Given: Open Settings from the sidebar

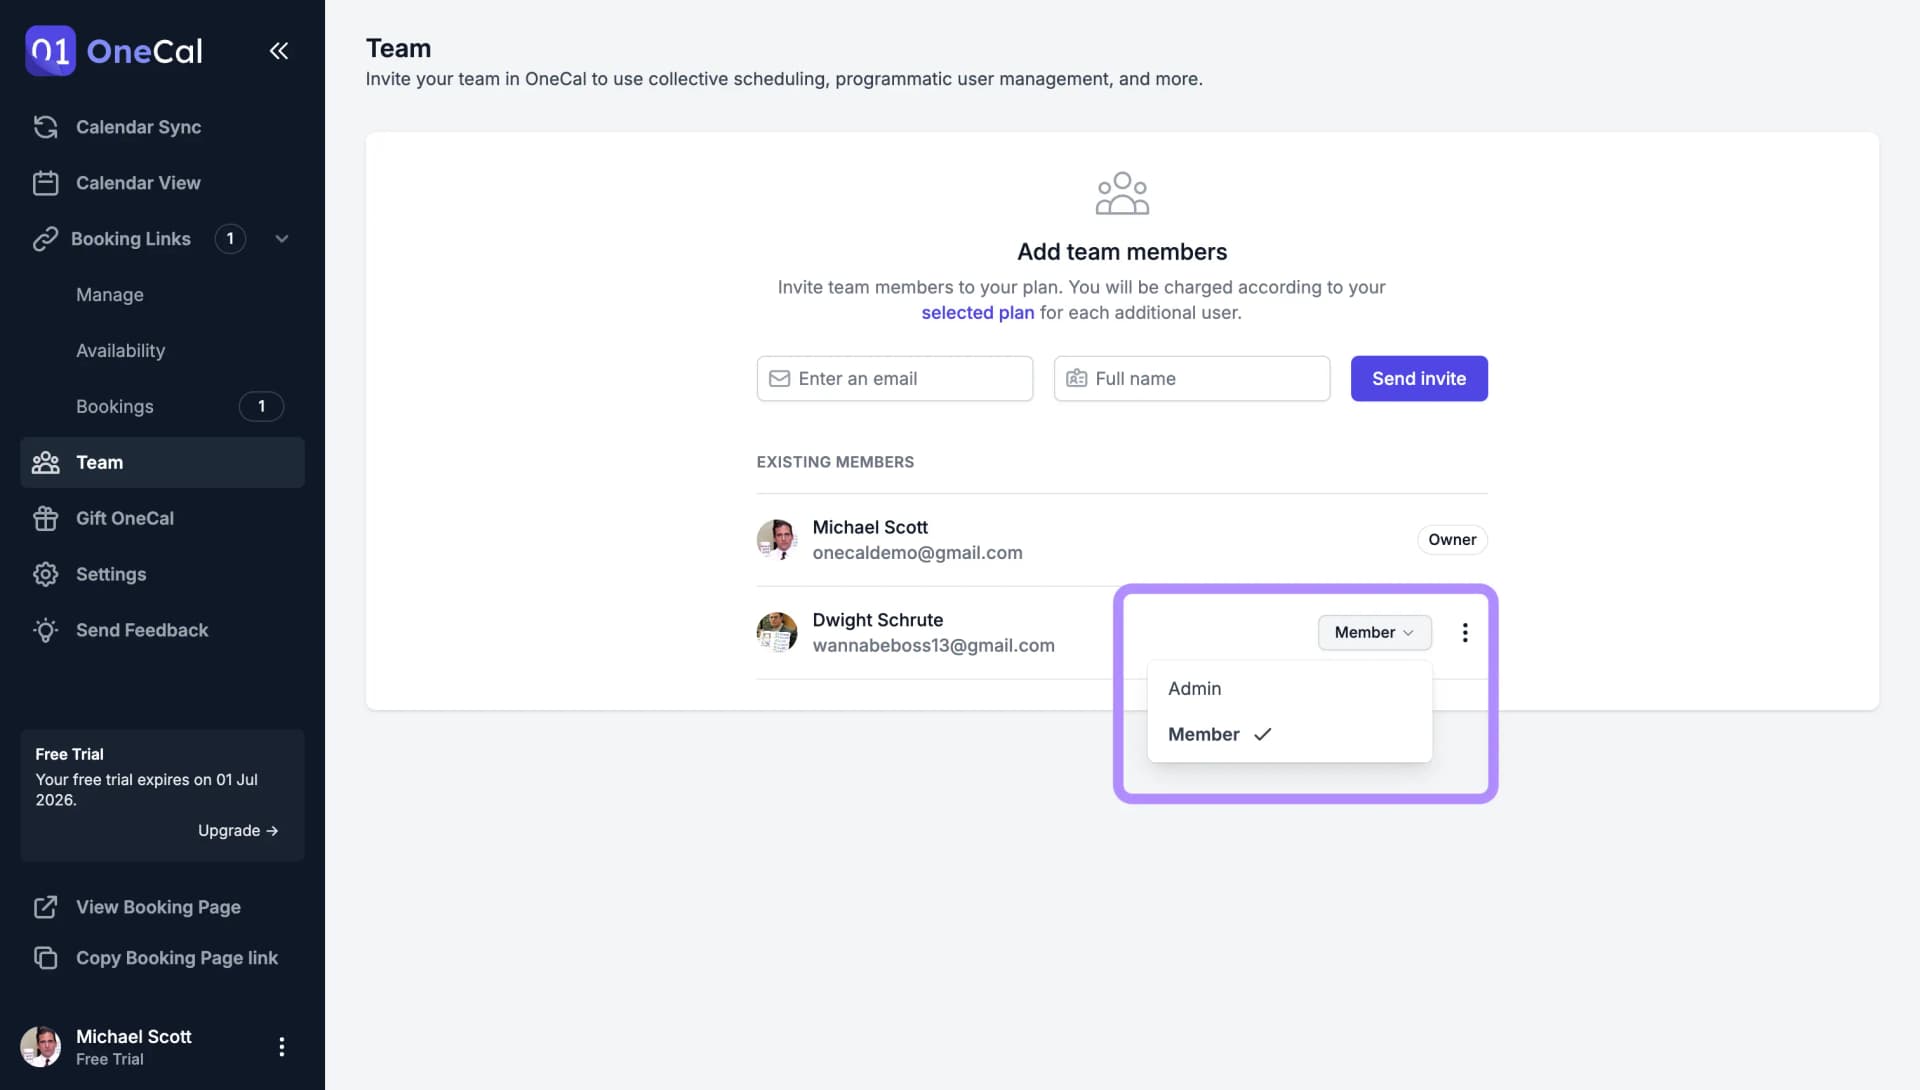Looking at the screenshot, I should 162,574.
